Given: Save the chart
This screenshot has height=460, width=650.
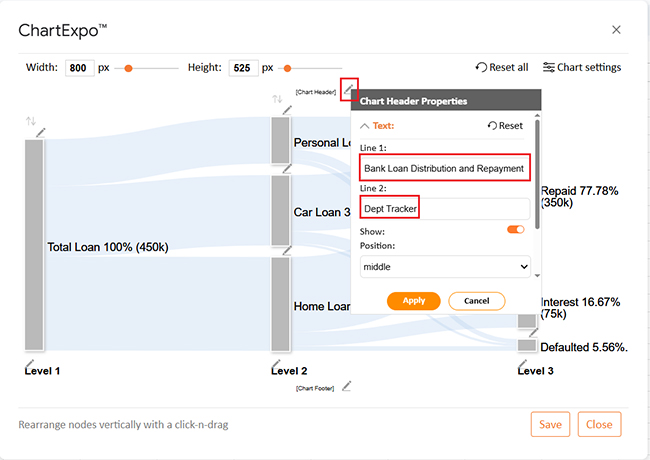Looking at the screenshot, I should tap(550, 424).
